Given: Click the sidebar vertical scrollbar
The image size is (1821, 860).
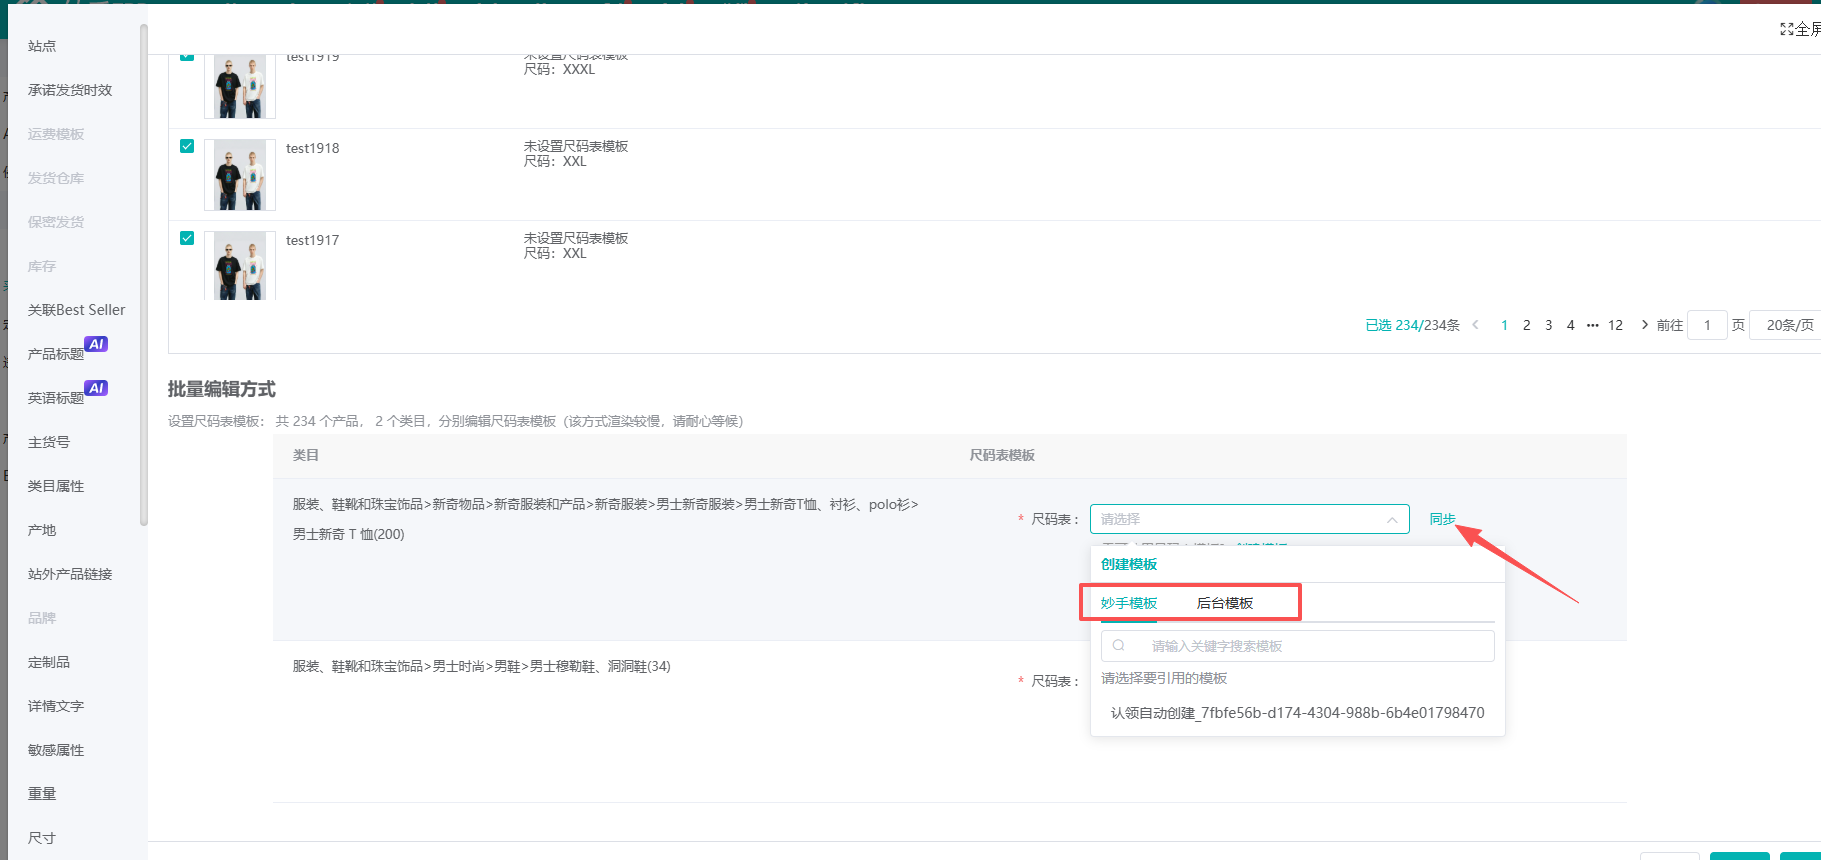Looking at the screenshot, I should coord(144,275).
